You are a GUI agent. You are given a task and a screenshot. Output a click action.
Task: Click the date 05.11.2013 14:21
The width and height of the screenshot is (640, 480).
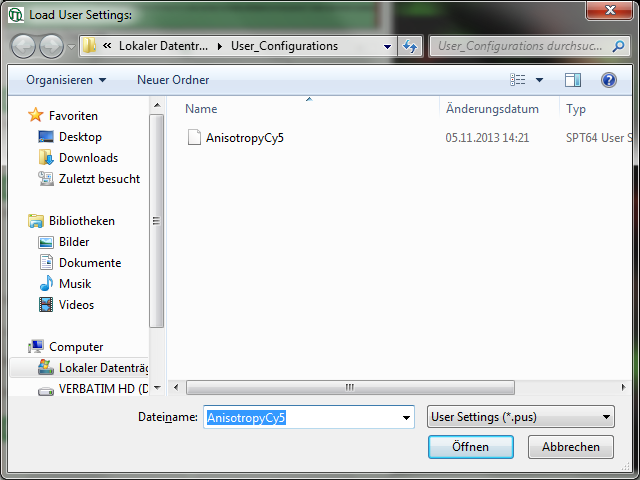(487, 138)
